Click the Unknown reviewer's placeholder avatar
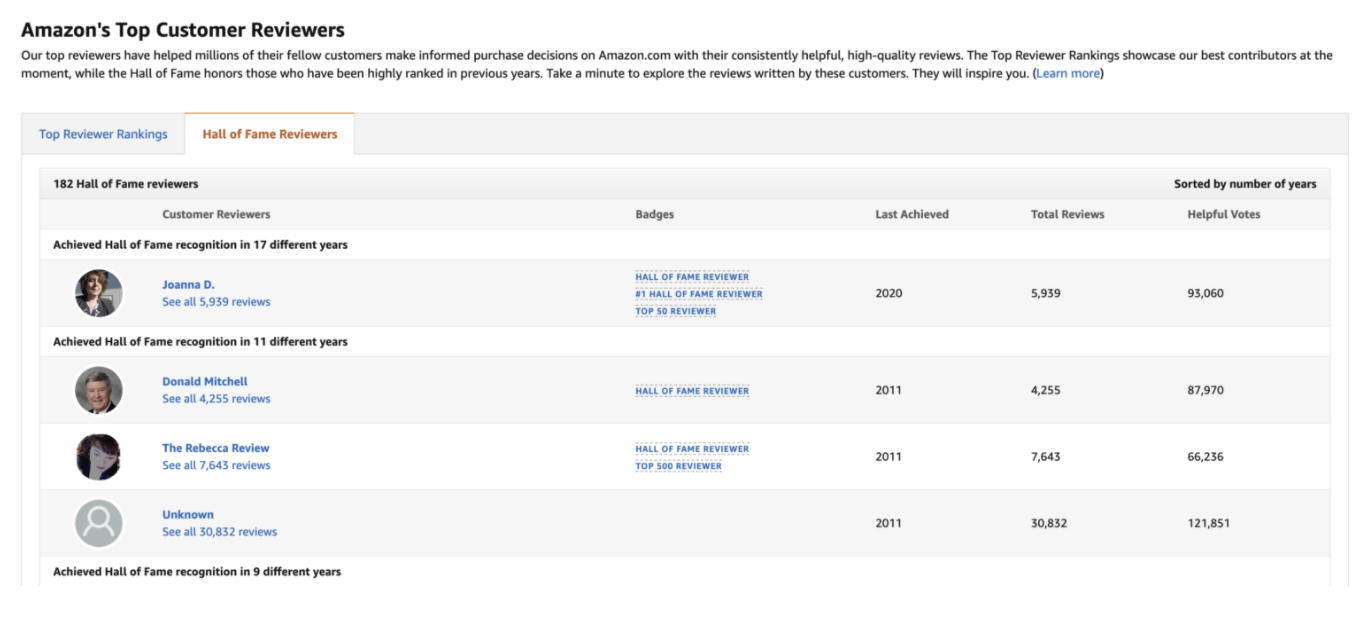This screenshot has width=1366, height=620. tap(99, 523)
